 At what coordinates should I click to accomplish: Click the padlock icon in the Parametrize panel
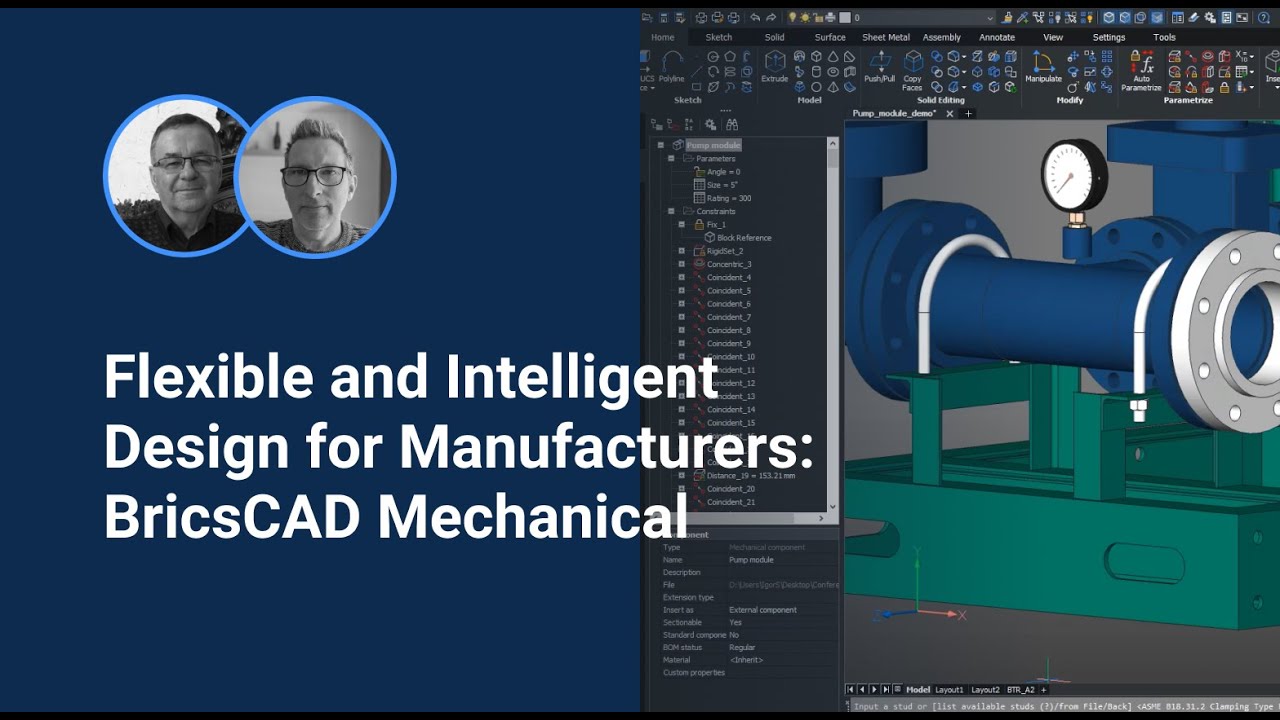1224,87
